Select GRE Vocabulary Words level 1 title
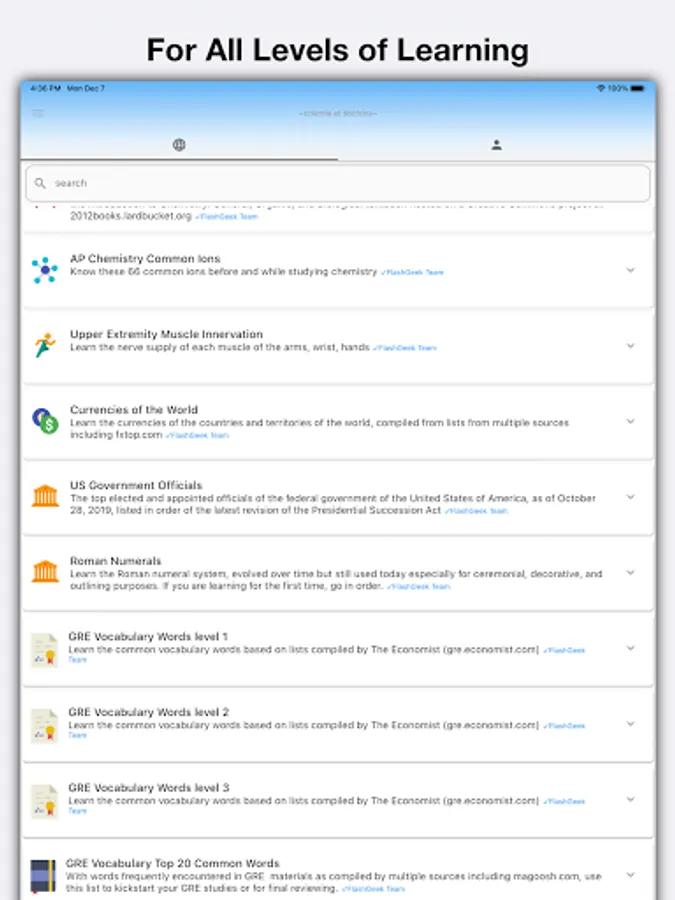The width and height of the screenshot is (675, 900). tap(148, 637)
